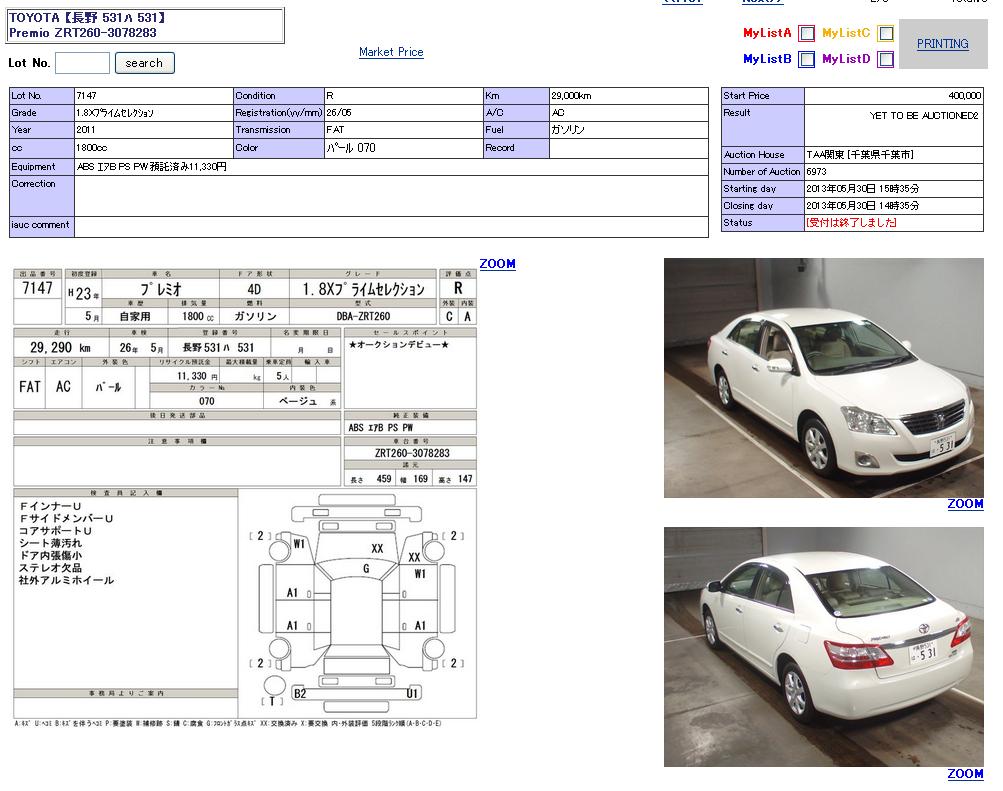Click the PRINTING link

[942, 44]
